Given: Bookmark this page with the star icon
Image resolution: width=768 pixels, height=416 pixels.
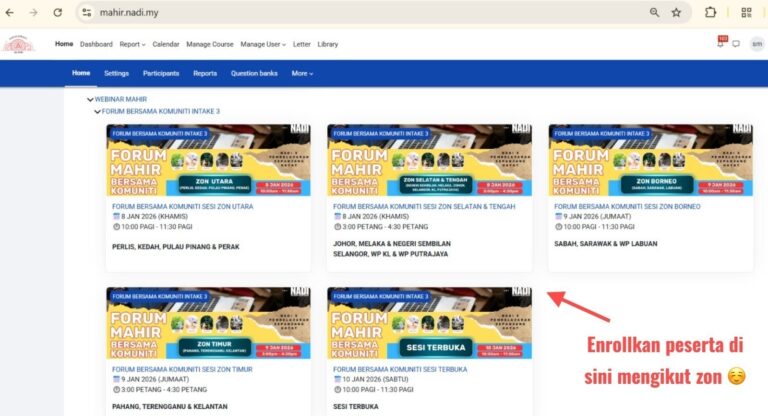Looking at the screenshot, I should coord(677,12).
